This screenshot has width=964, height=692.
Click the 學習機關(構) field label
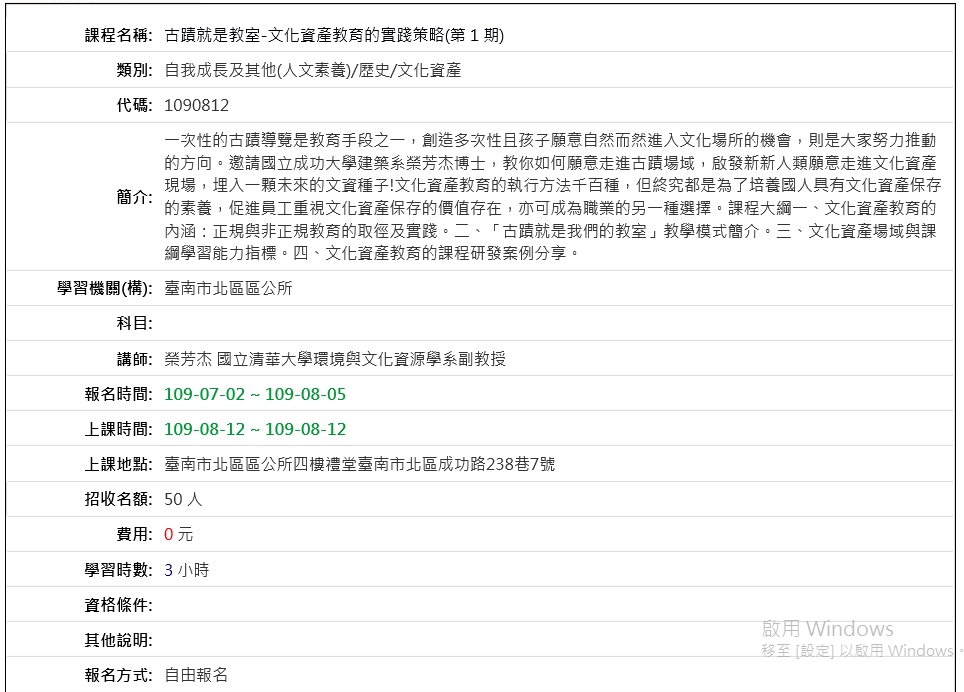[x=105, y=289]
